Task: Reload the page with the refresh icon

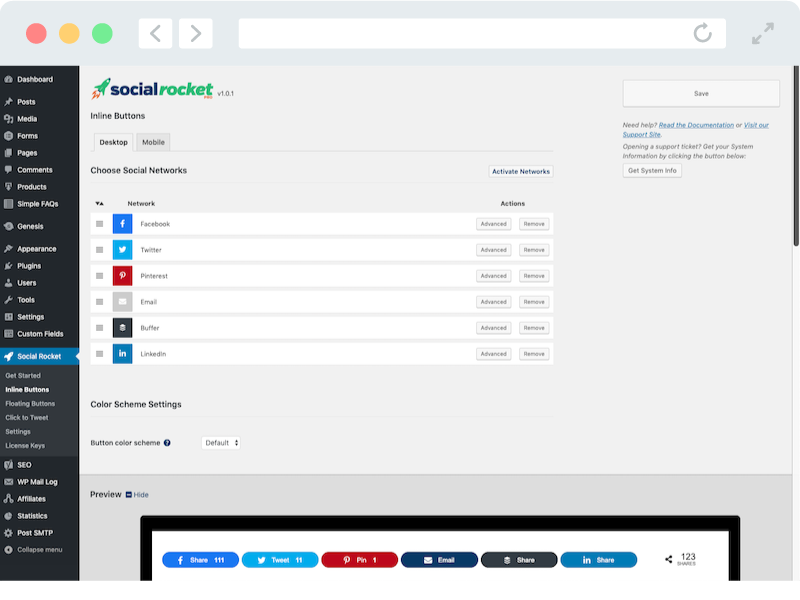Action: point(703,33)
